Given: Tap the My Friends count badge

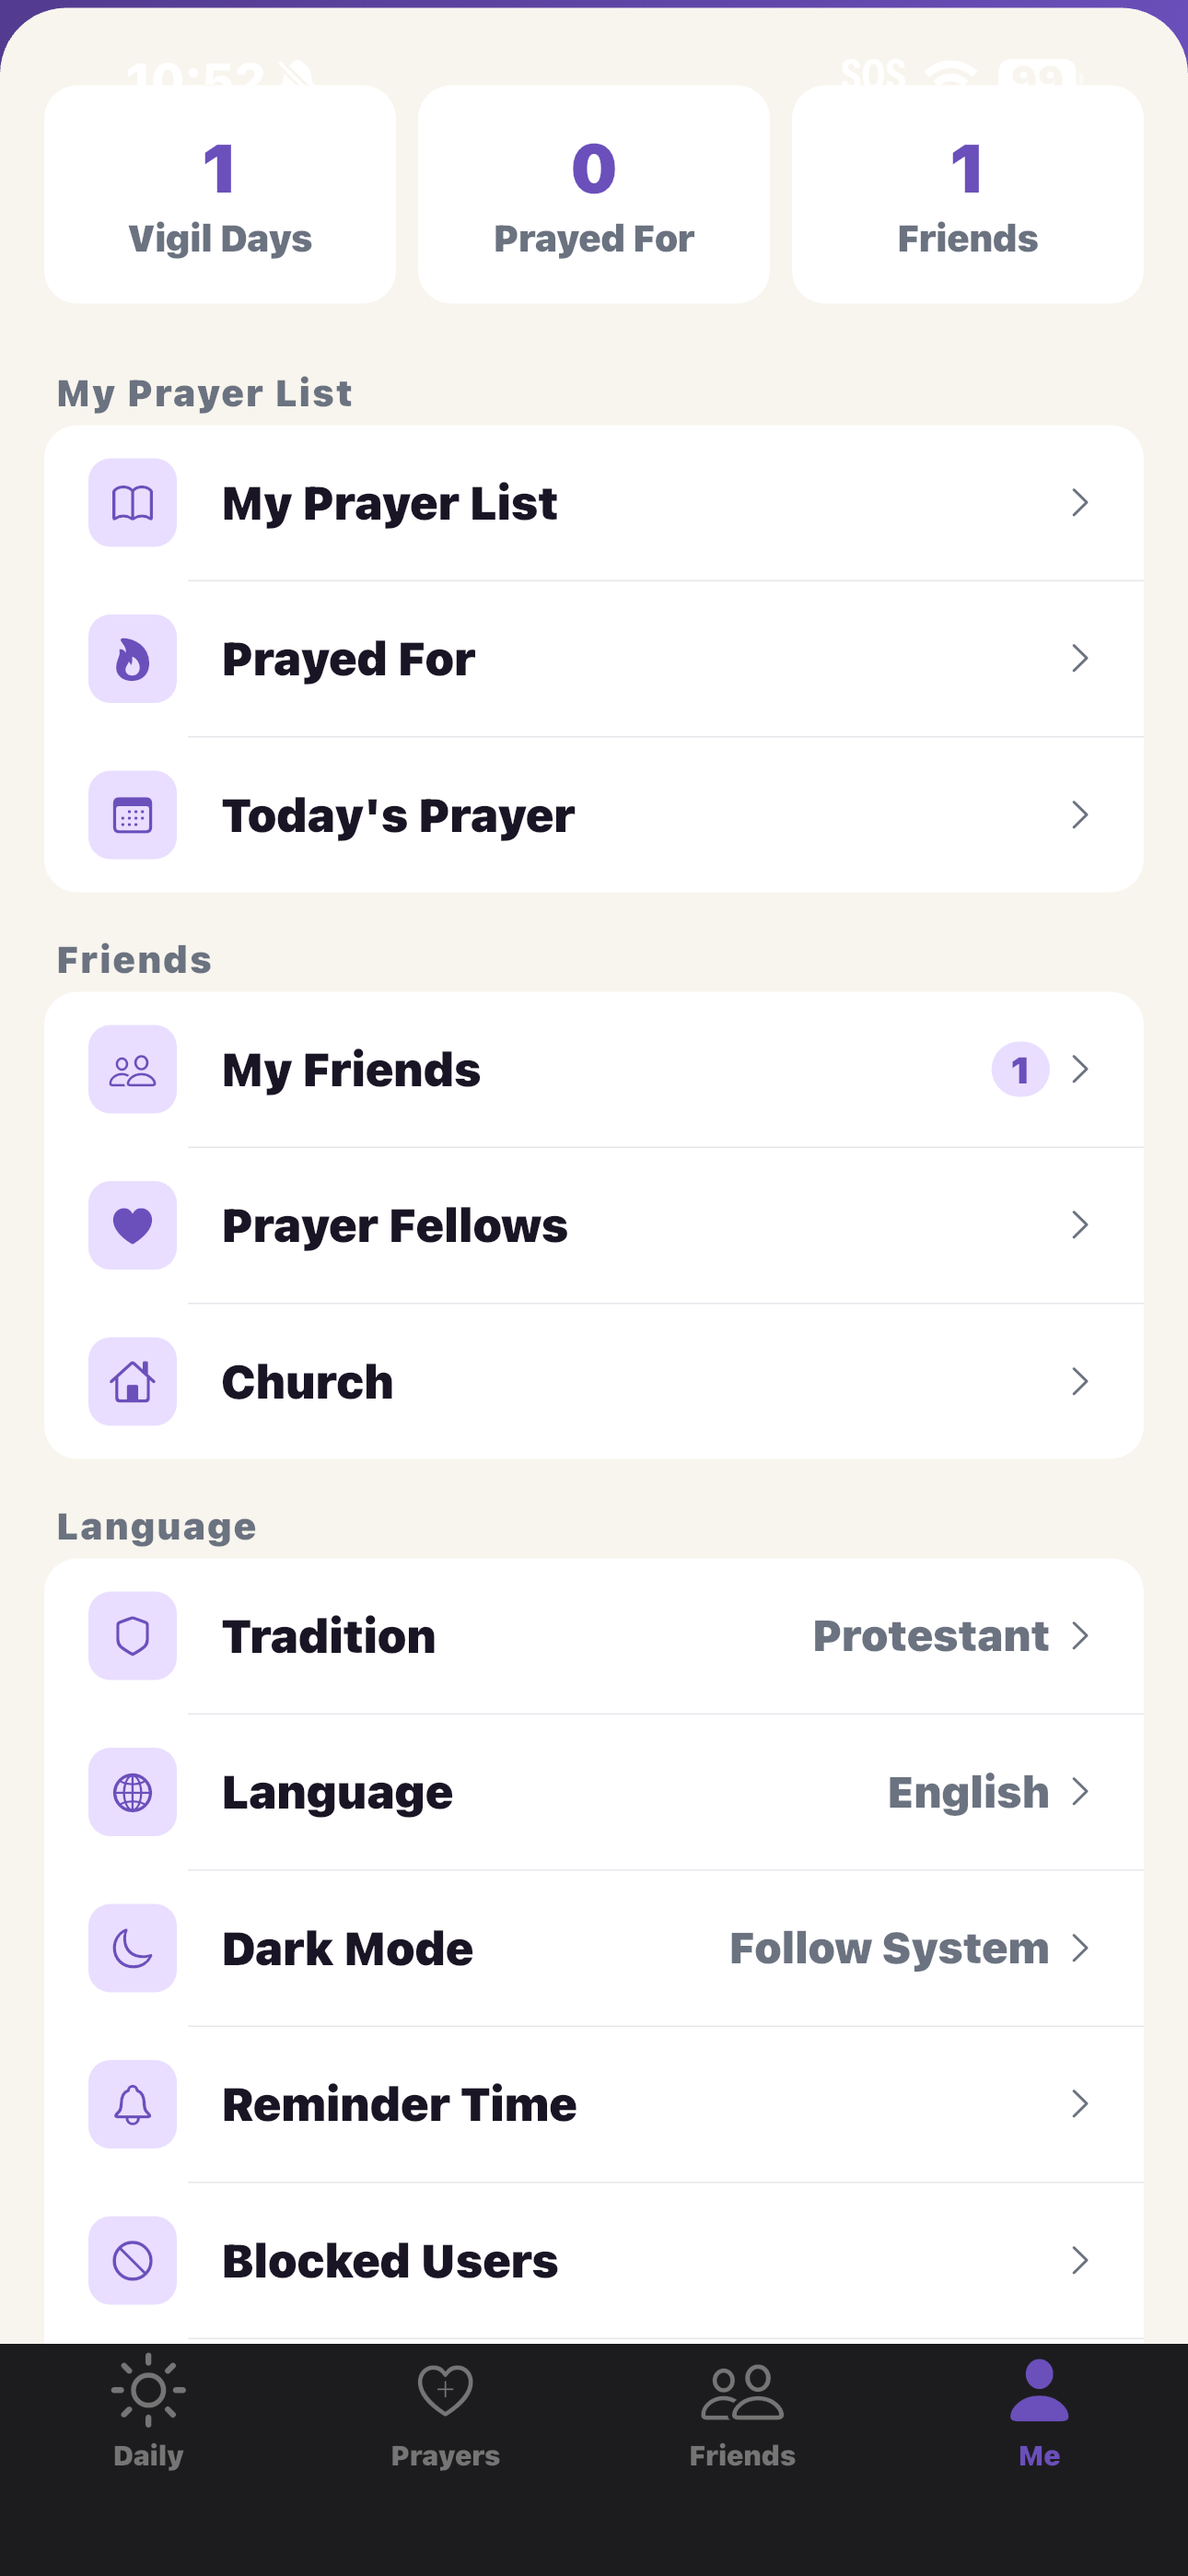Looking at the screenshot, I should [x=1020, y=1069].
